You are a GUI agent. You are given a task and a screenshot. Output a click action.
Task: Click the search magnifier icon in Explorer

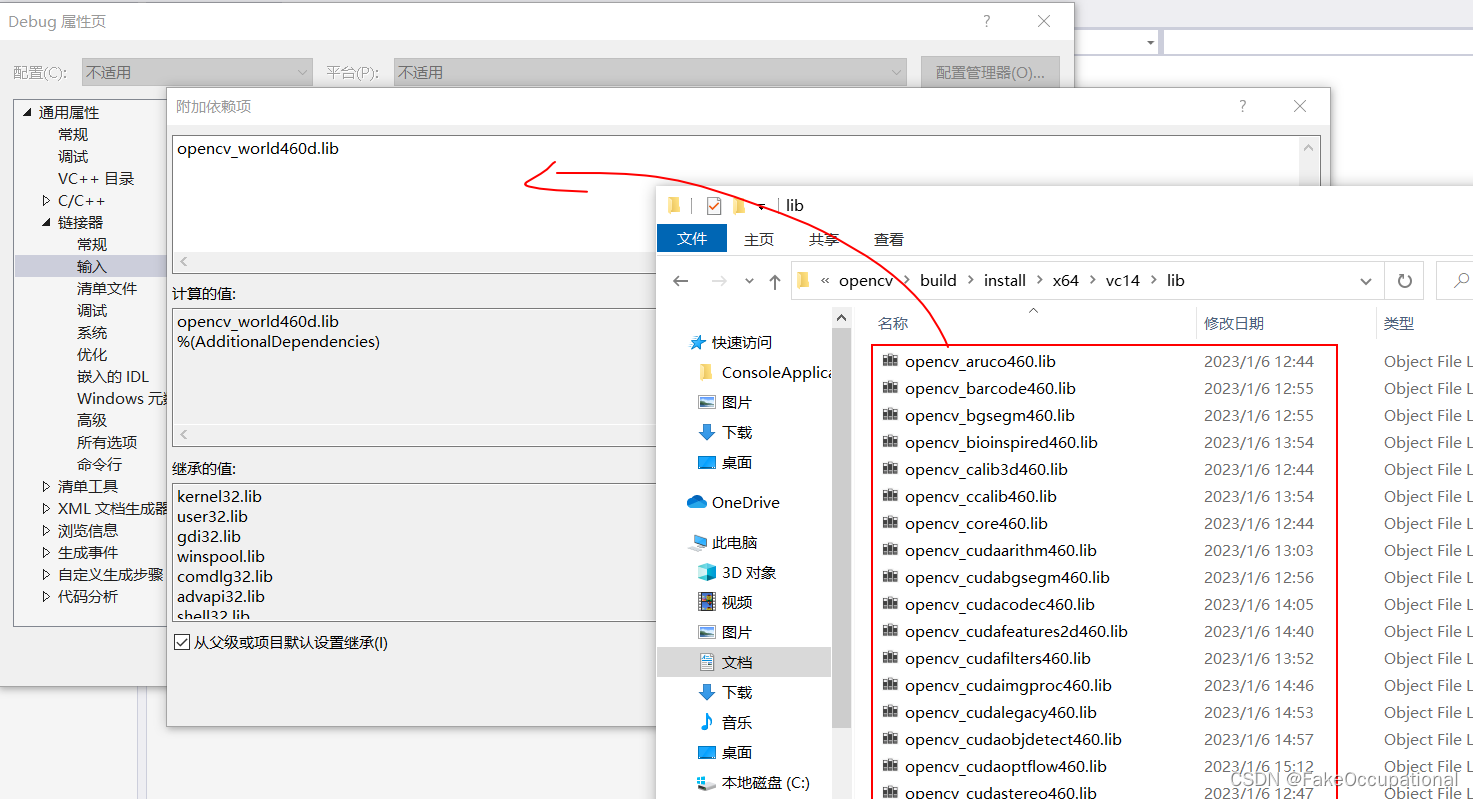click(x=1460, y=281)
